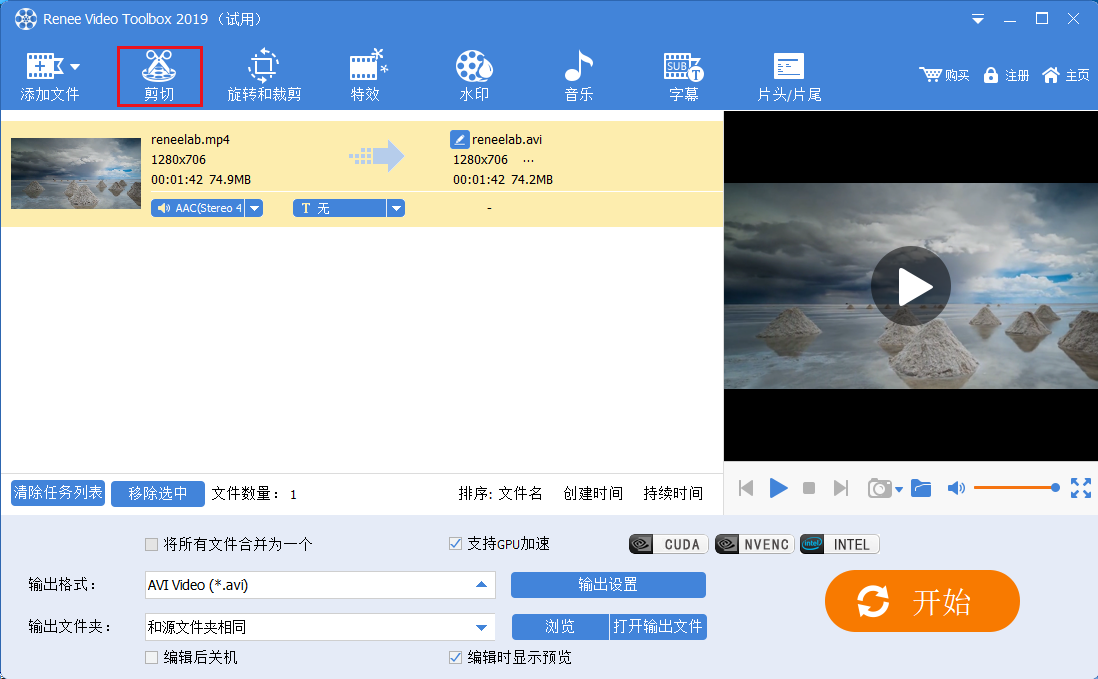Viewport: 1098px width, 679px height.
Task: Adjust the orange volume slider
Action: (1016, 487)
